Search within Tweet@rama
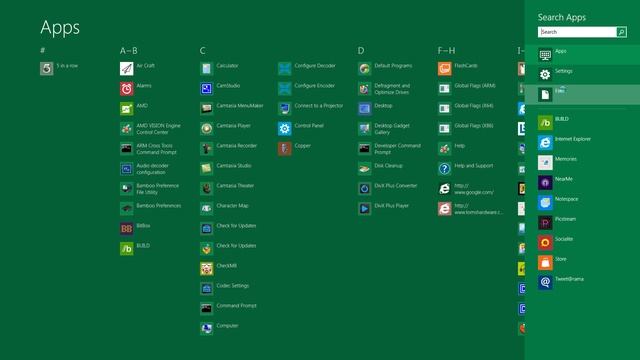 [x=582, y=282]
